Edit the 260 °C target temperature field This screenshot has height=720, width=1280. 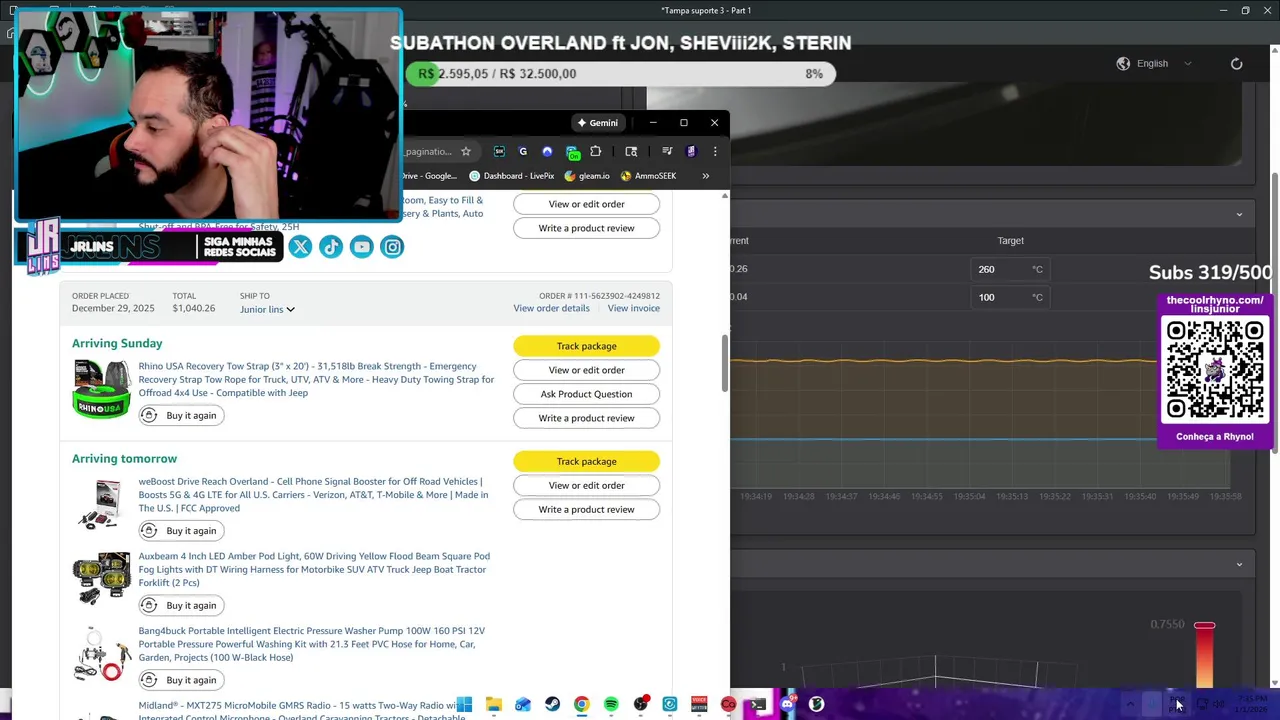tap(1008, 270)
